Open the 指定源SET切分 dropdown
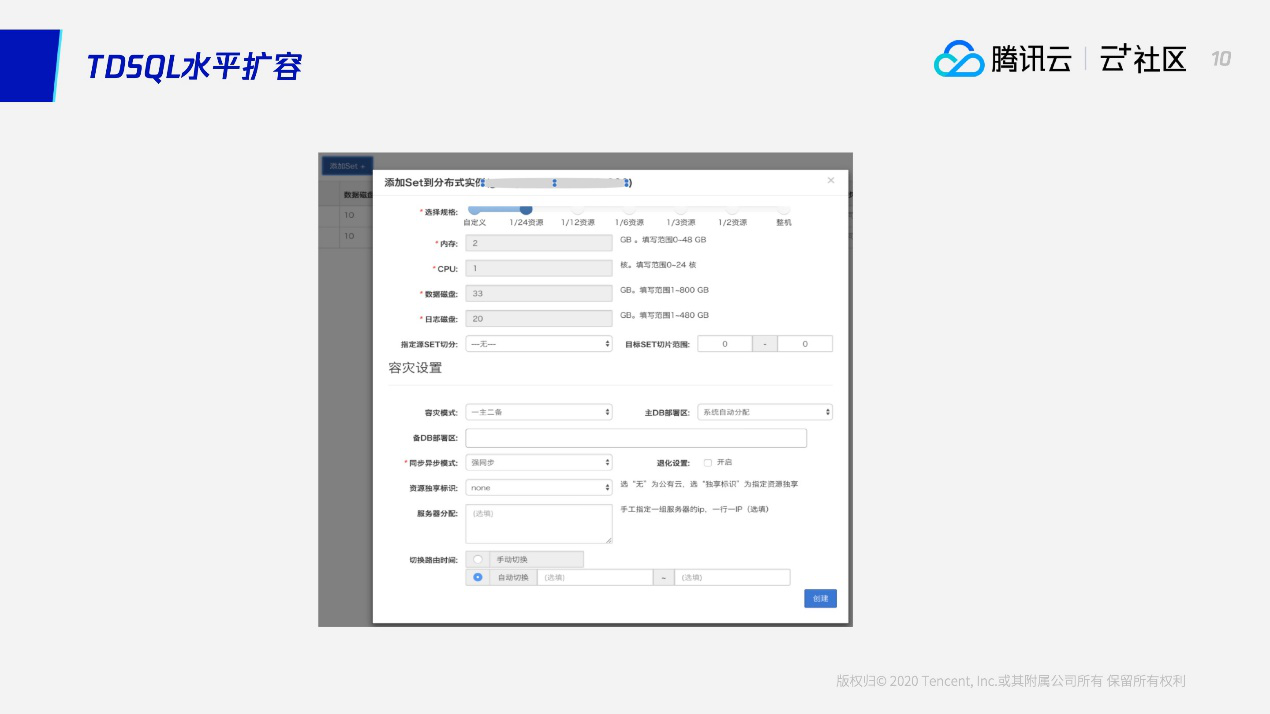The width and height of the screenshot is (1270, 714). (x=539, y=344)
